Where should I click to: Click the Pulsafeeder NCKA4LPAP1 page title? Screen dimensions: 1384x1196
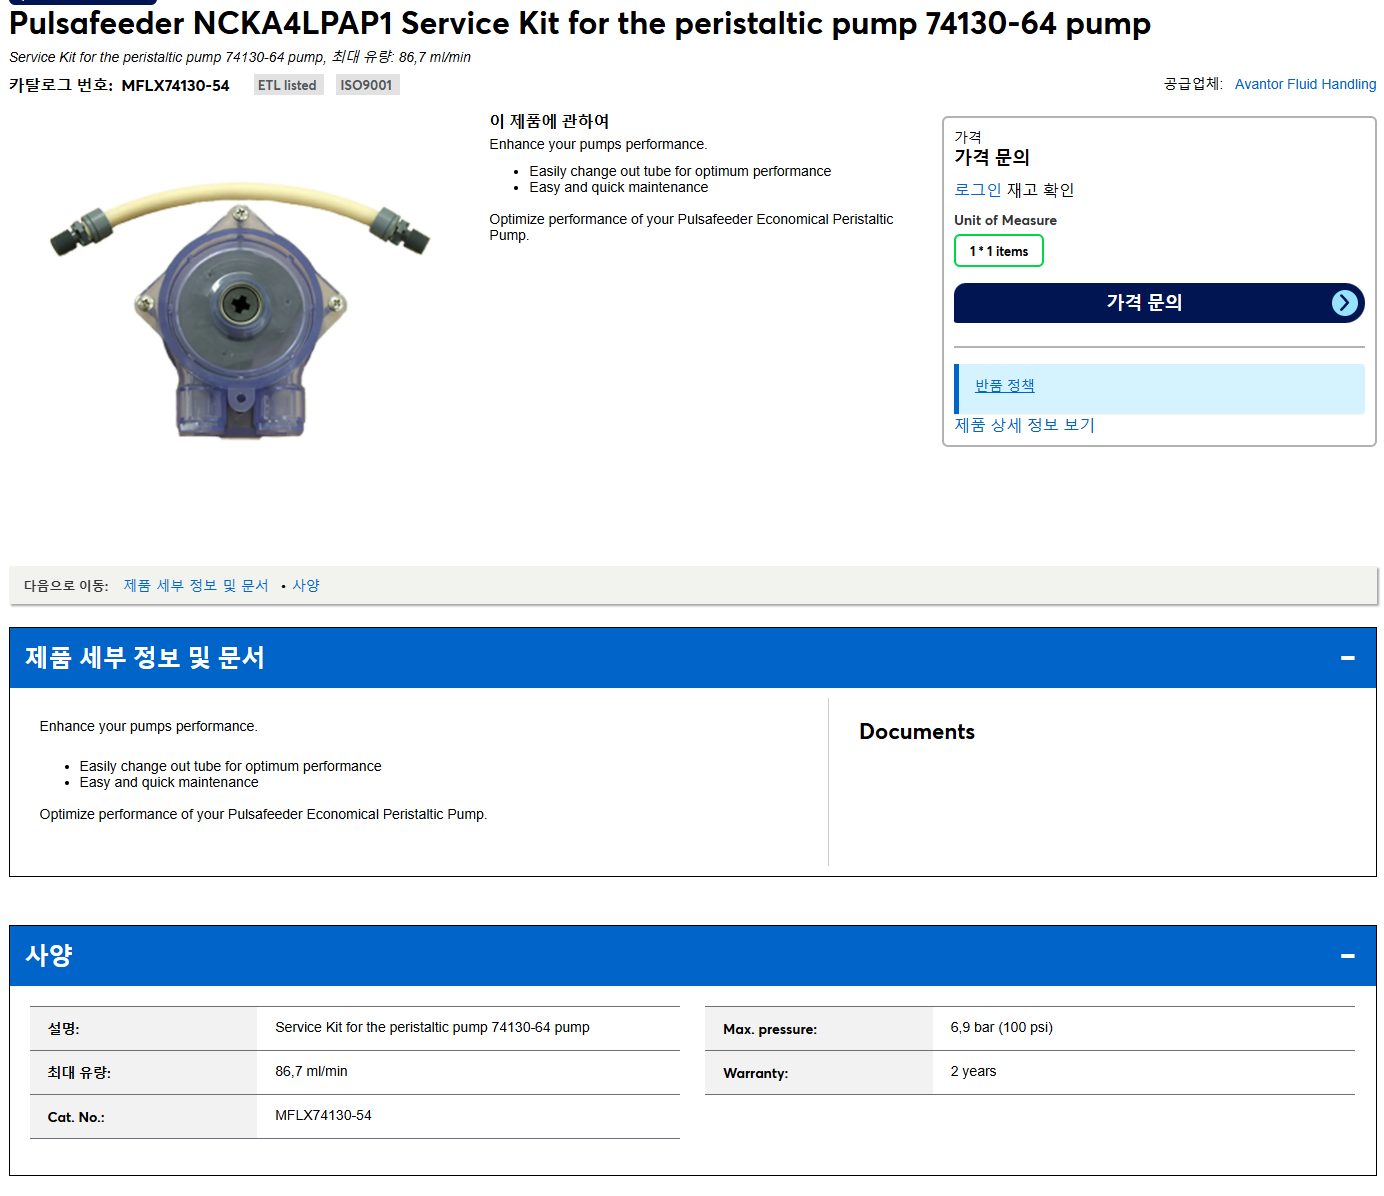point(580,23)
